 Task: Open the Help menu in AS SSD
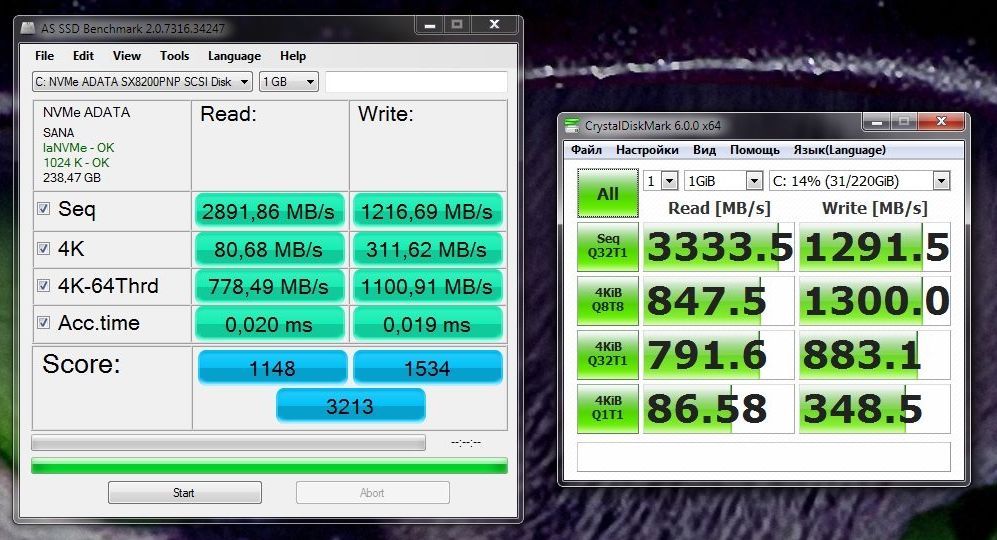click(293, 56)
